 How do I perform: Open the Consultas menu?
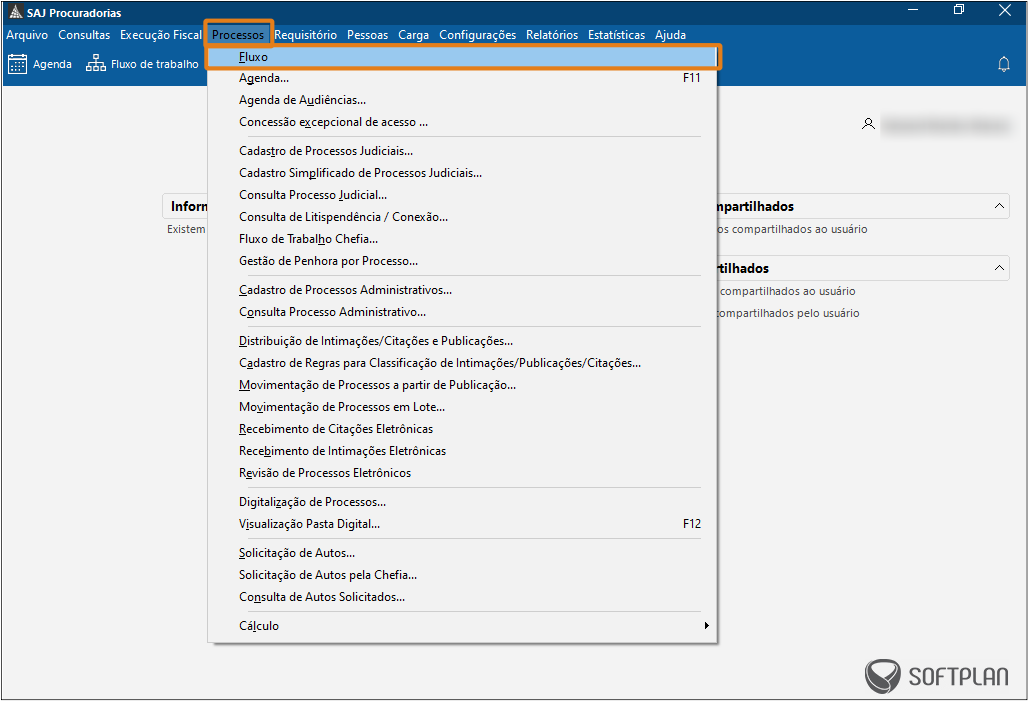point(84,35)
